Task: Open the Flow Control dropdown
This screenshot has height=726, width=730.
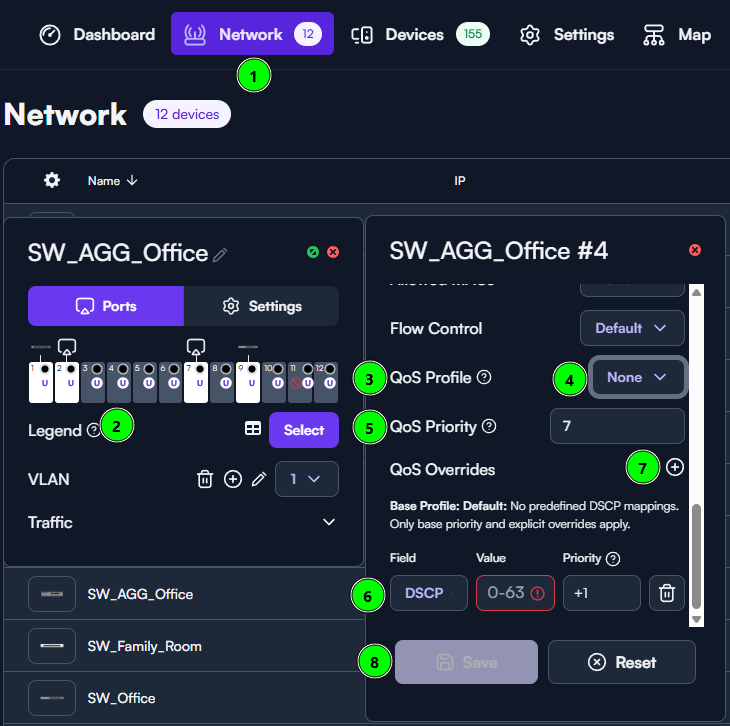Action: (x=632, y=328)
